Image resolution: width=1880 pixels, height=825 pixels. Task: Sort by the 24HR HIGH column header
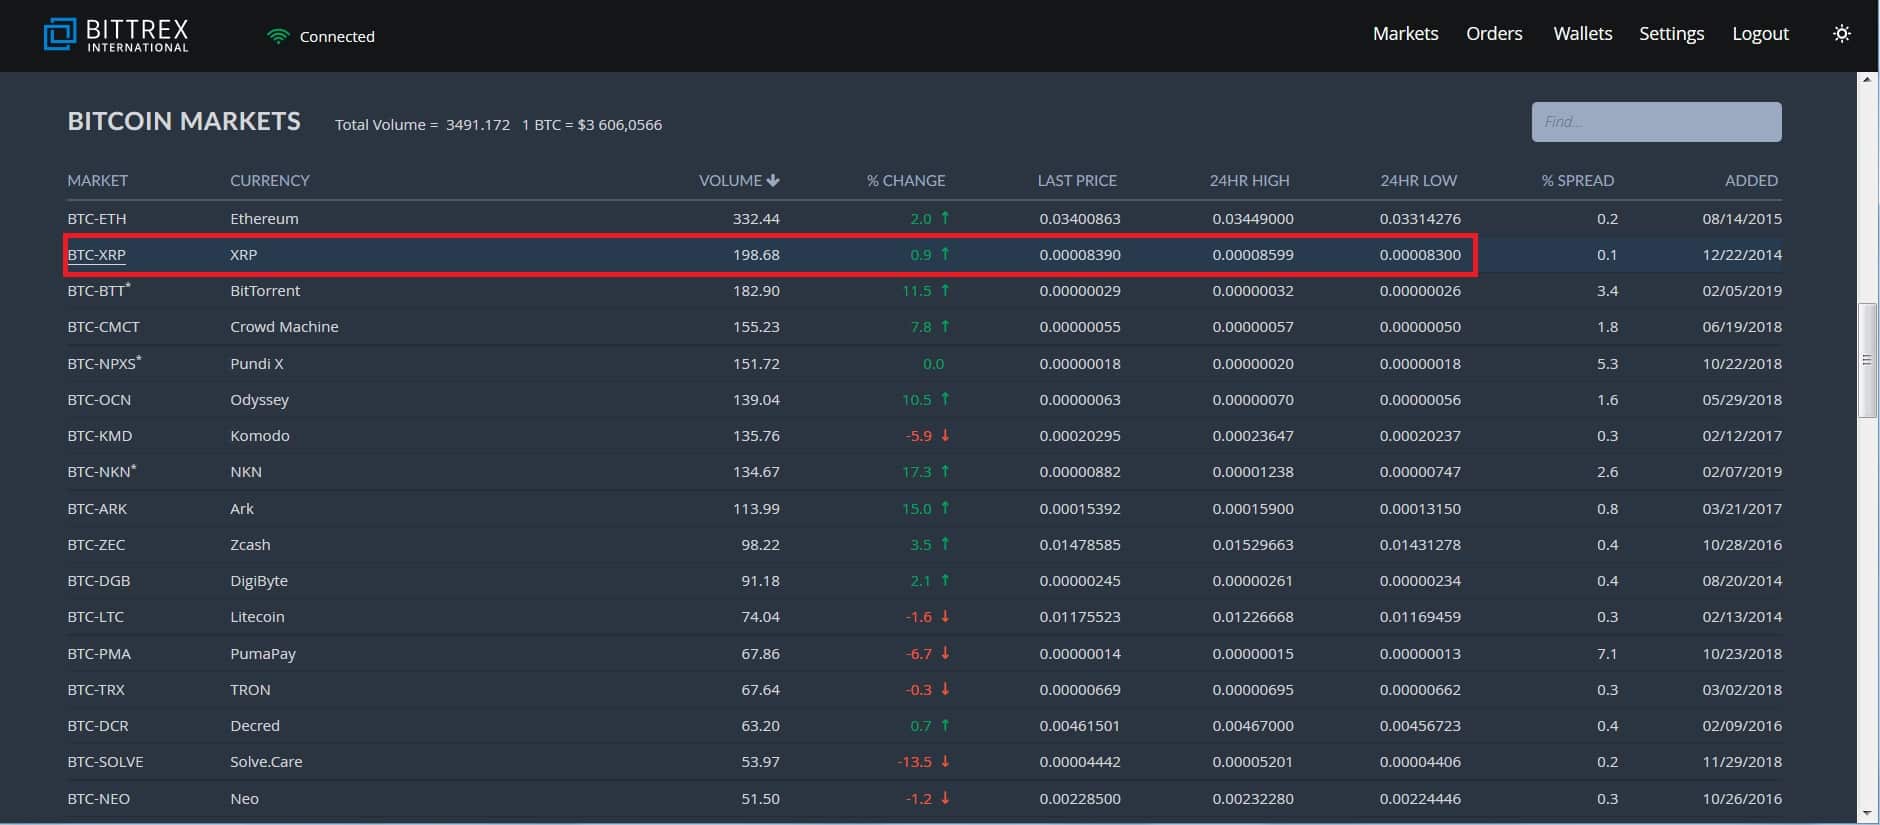click(1249, 181)
